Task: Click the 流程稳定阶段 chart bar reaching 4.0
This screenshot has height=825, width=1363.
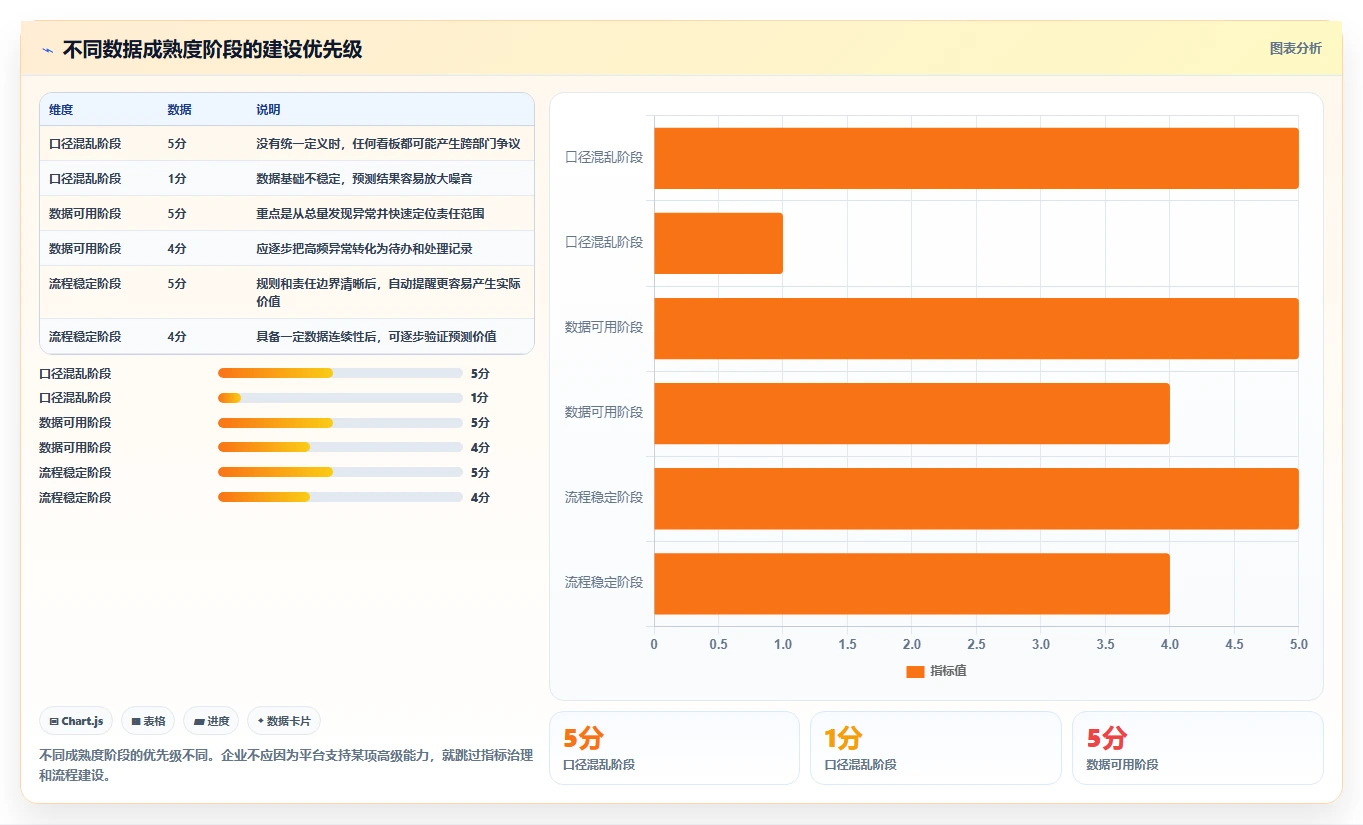Action: point(912,584)
